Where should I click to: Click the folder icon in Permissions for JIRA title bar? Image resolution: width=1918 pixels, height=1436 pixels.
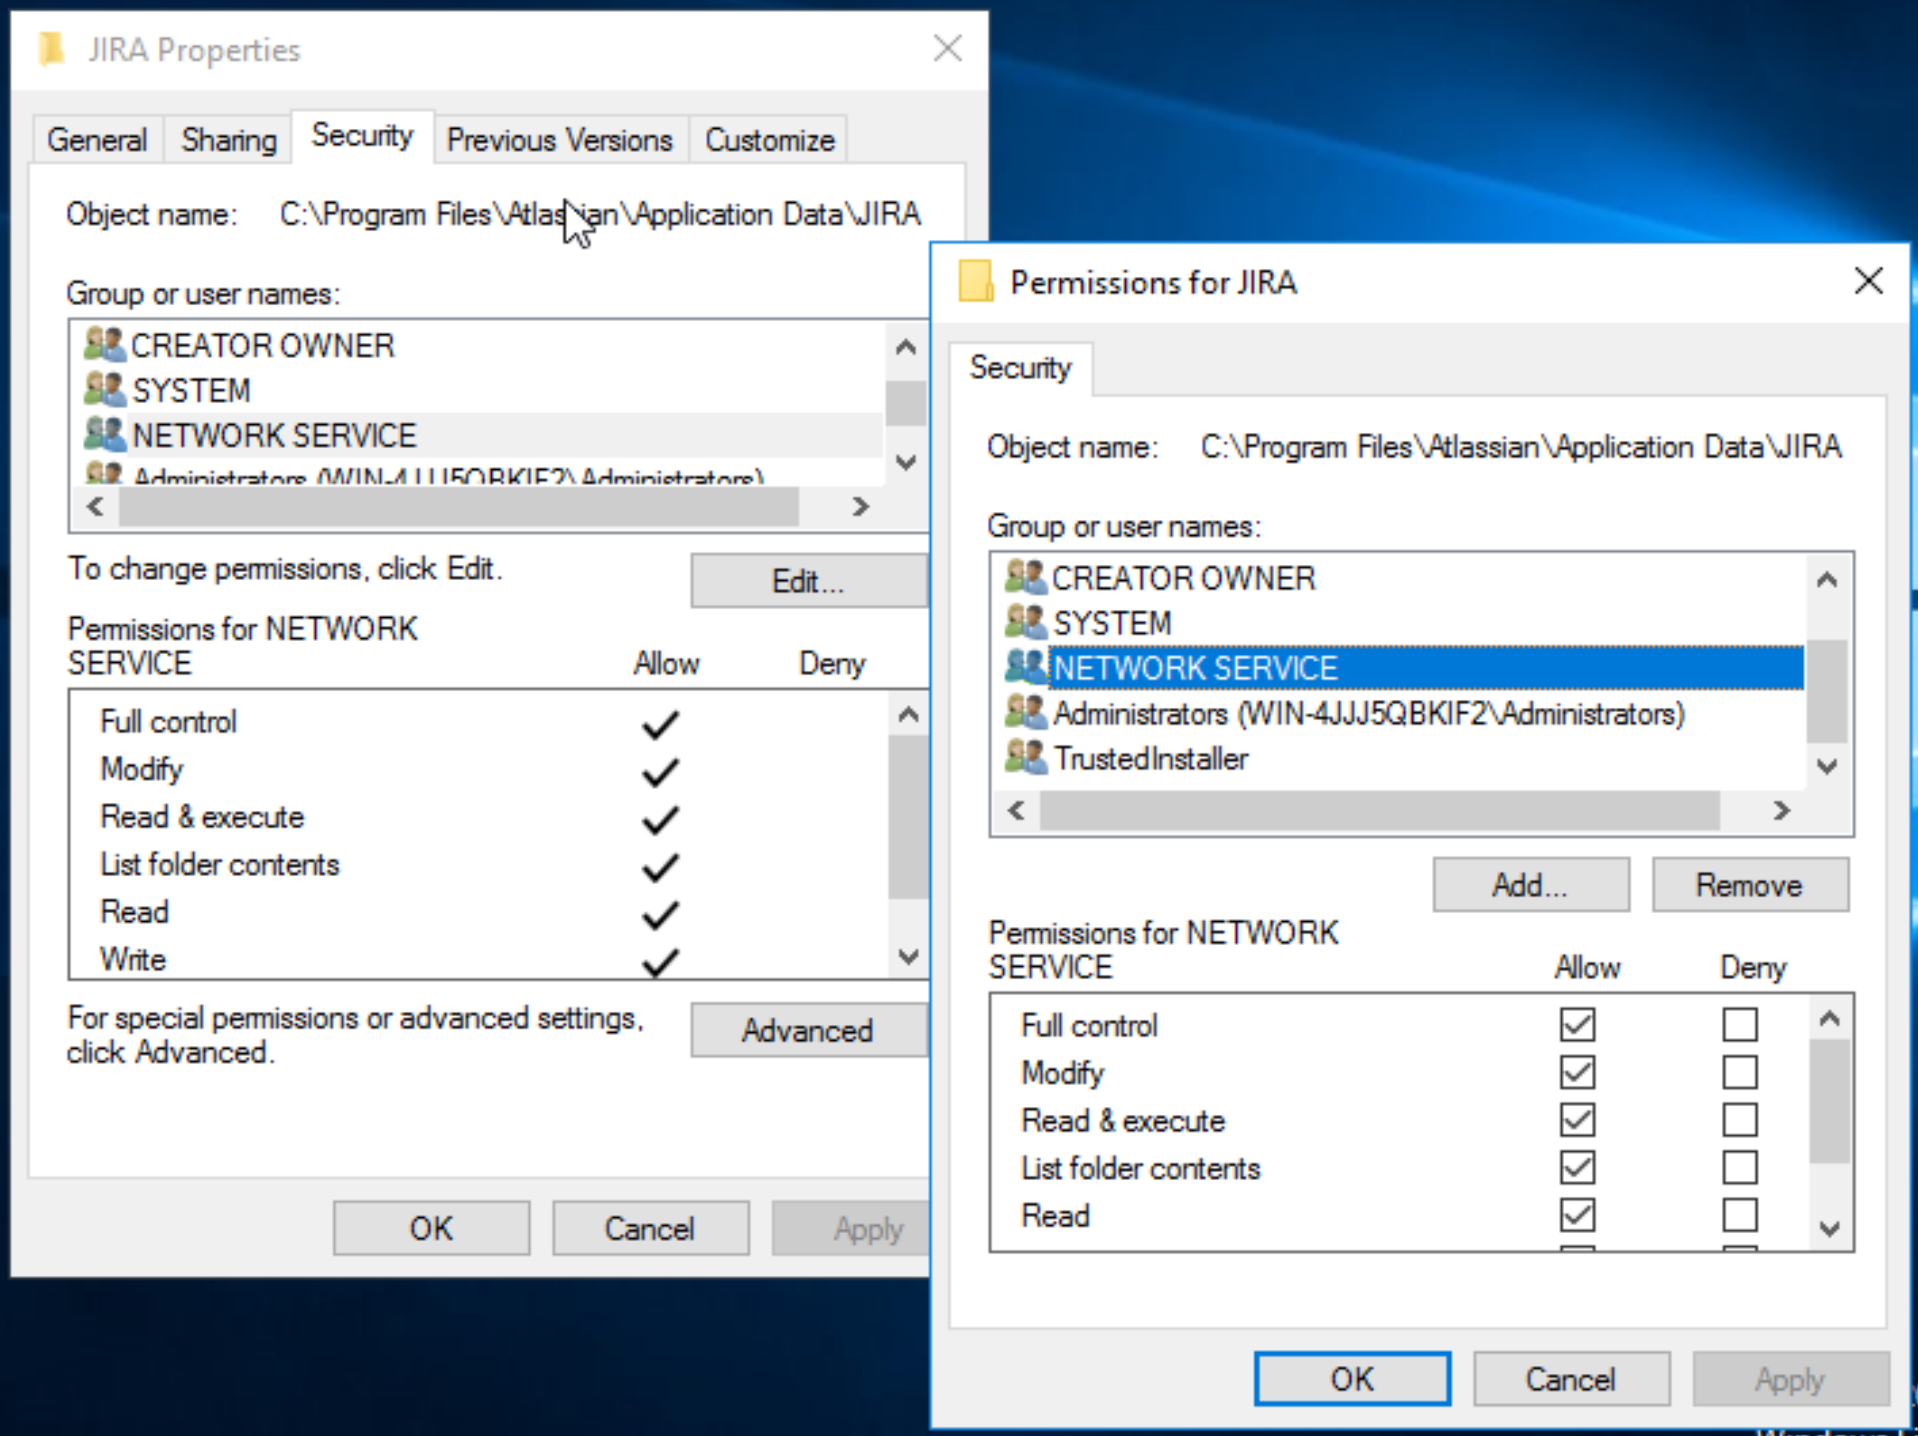tap(975, 281)
